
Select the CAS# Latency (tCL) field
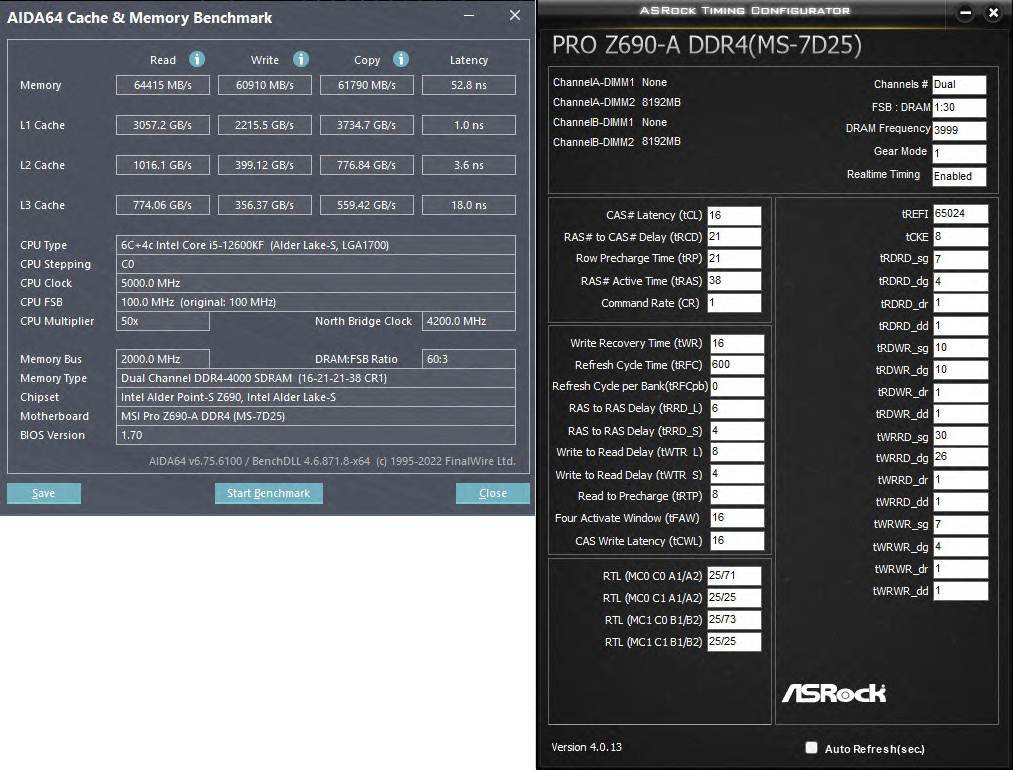(x=735, y=215)
